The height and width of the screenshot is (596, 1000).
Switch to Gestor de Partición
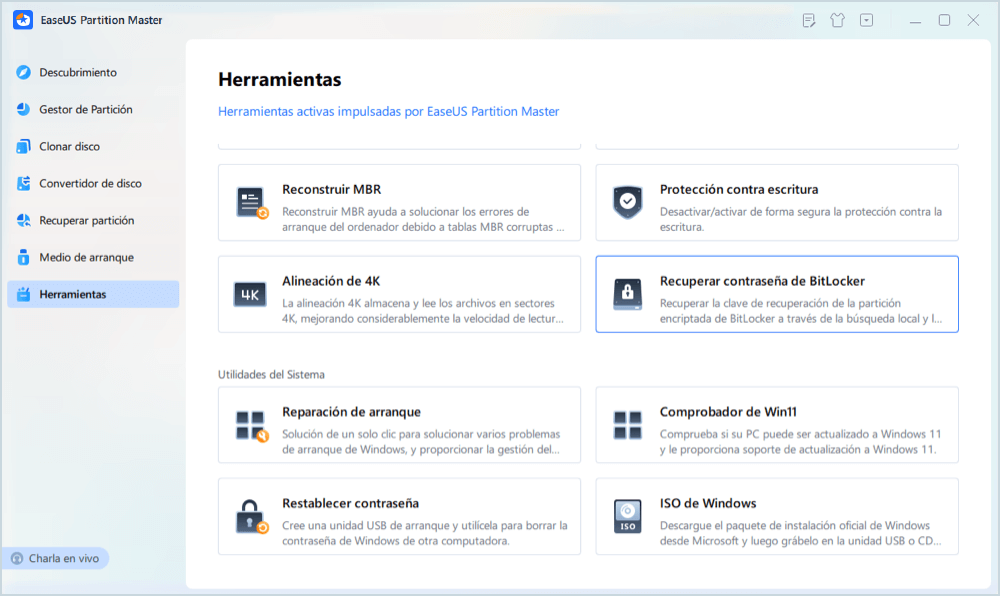(93, 109)
